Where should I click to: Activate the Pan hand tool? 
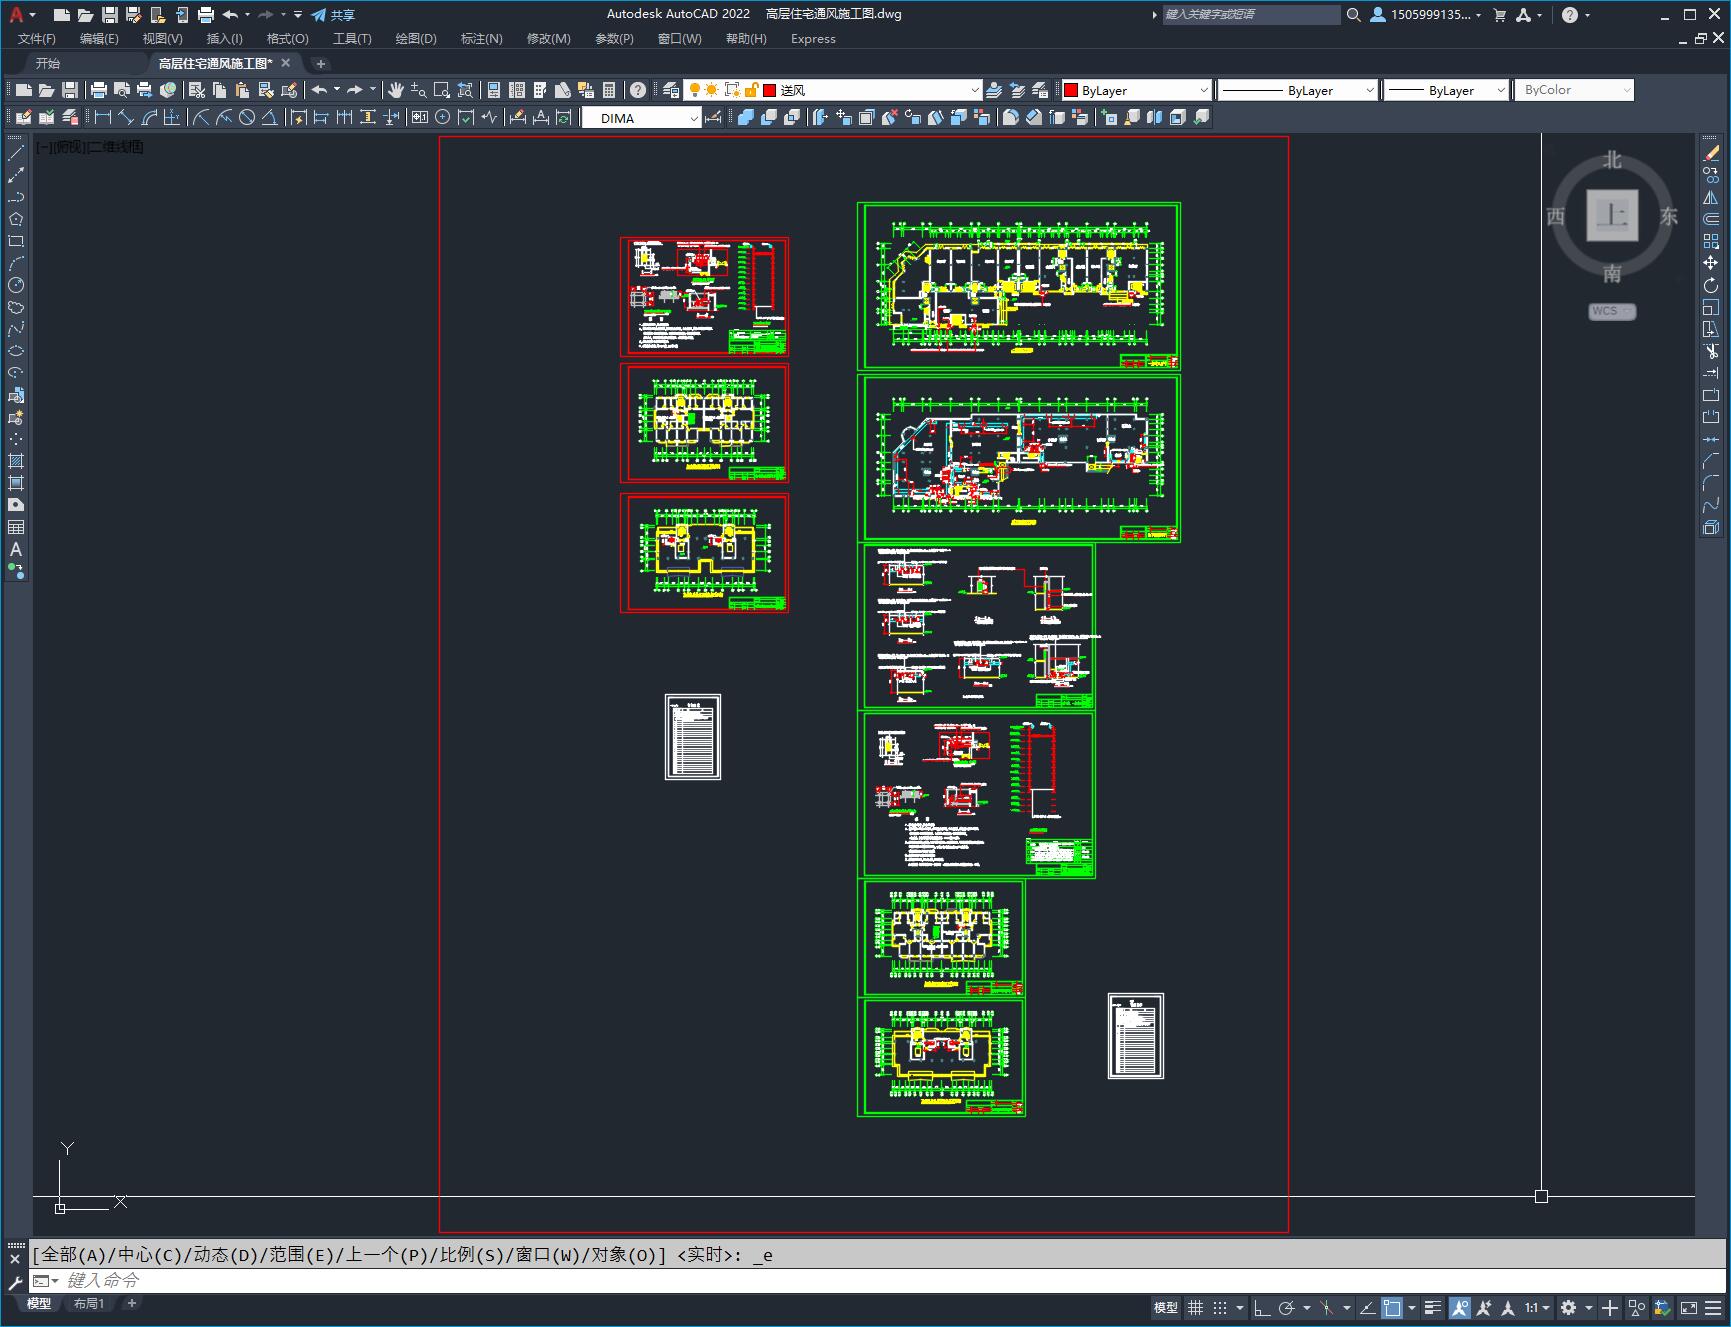click(396, 90)
